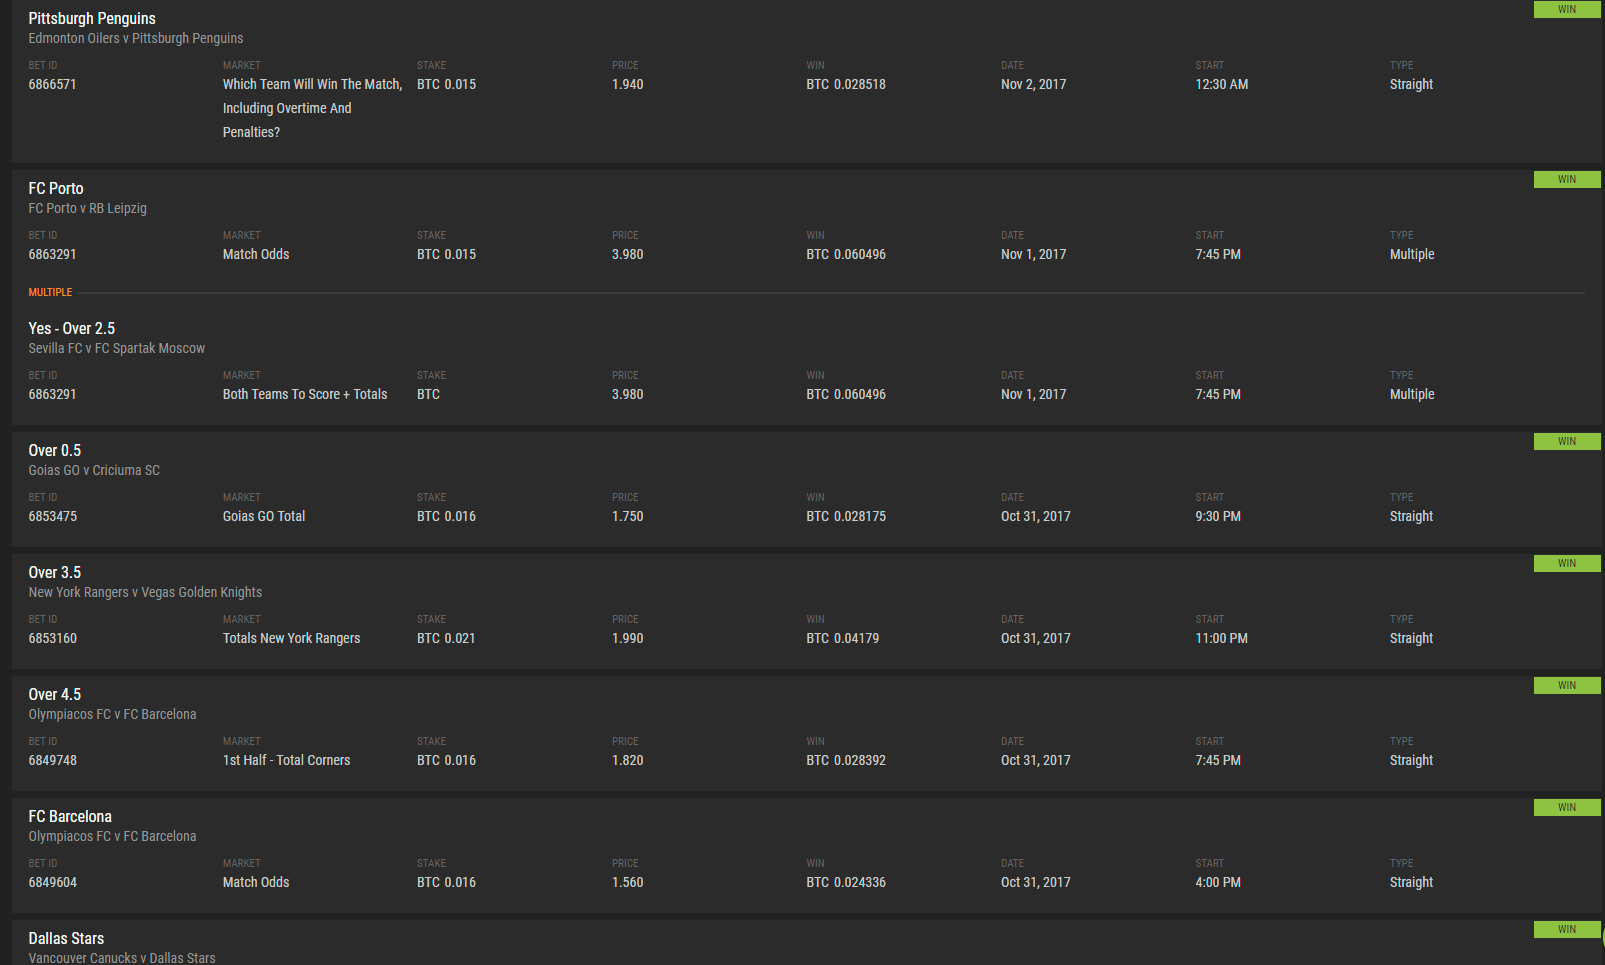1605x965 pixels.
Task: Click the WIN badge on Pittsburgh Penguins bet
Action: [1566, 9]
